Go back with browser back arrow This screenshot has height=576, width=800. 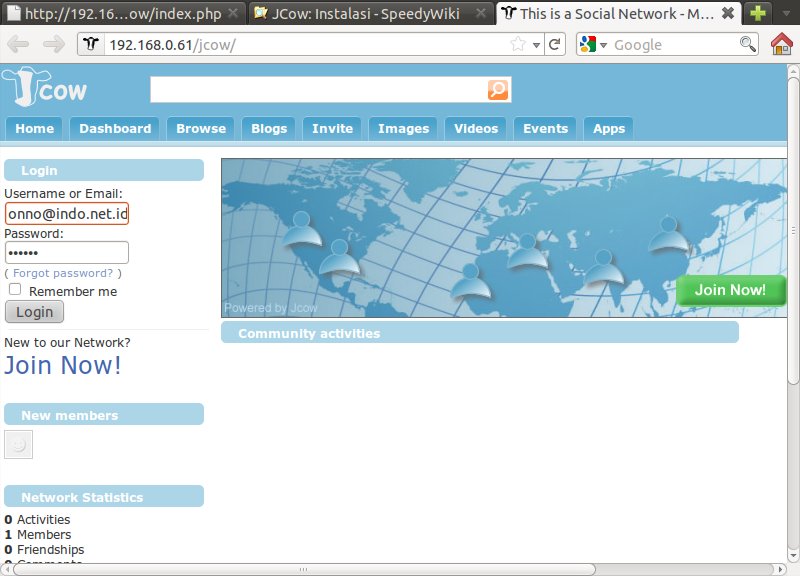pyautogui.click(x=19, y=44)
